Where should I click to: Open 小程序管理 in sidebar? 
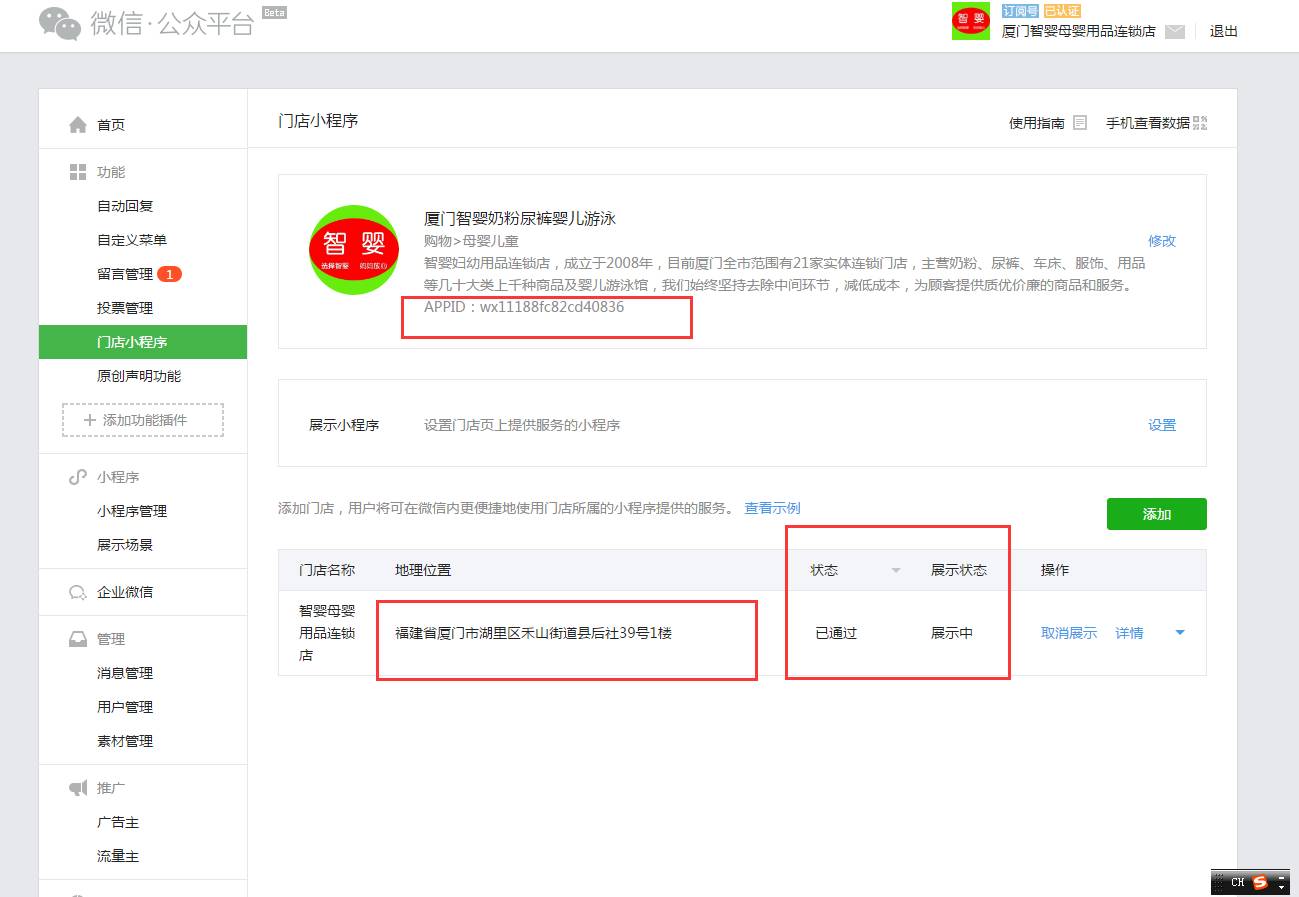point(132,511)
